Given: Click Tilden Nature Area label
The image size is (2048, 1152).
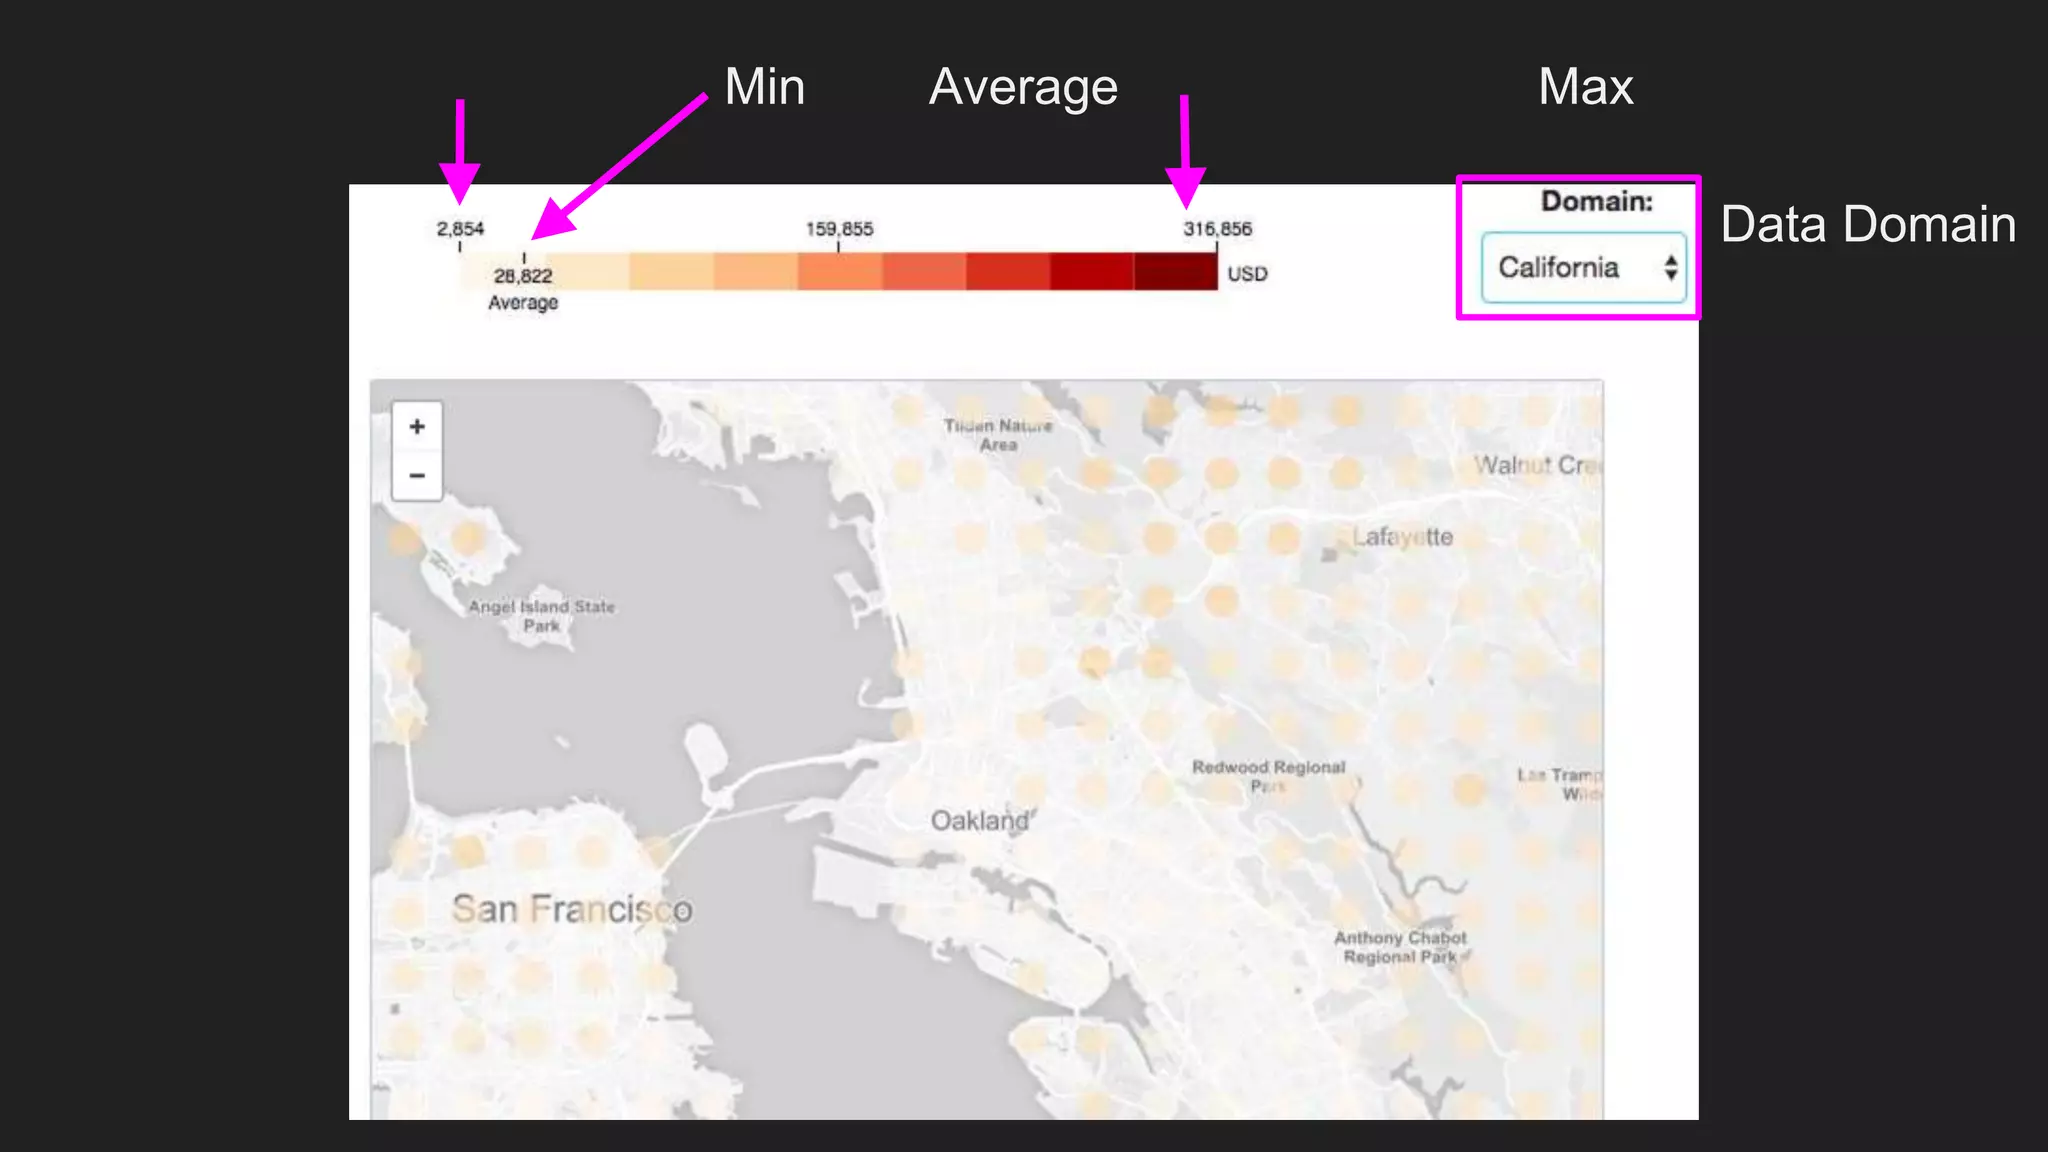Looking at the screenshot, I should (998, 435).
